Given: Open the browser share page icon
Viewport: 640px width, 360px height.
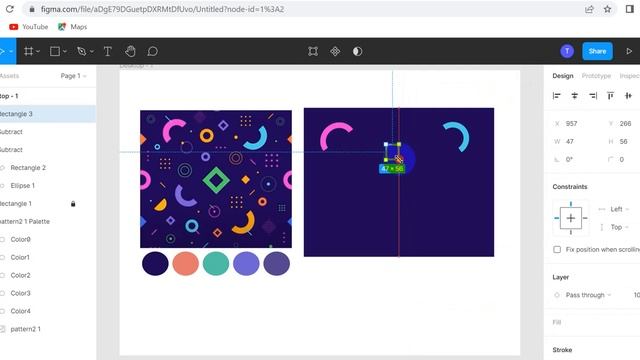Looking at the screenshot, I should tap(589, 9).
